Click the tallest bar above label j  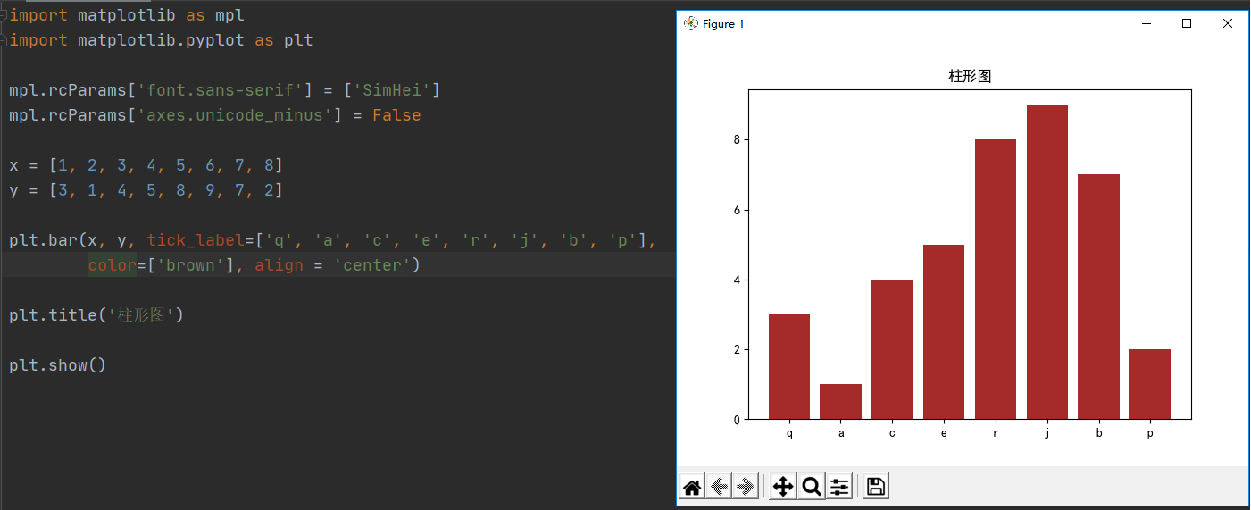[x=1047, y=262]
